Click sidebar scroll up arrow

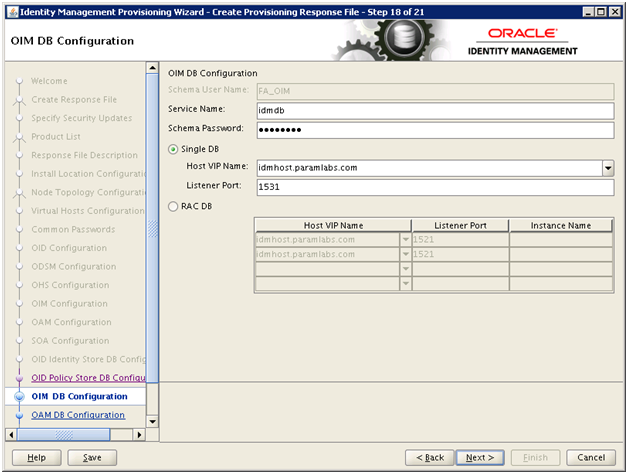click(x=153, y=68)
